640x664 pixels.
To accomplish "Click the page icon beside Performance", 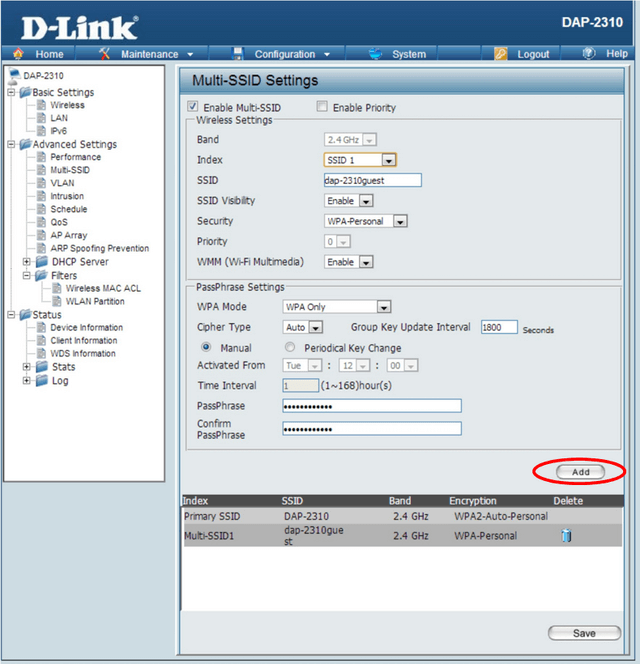I will 41,157.
